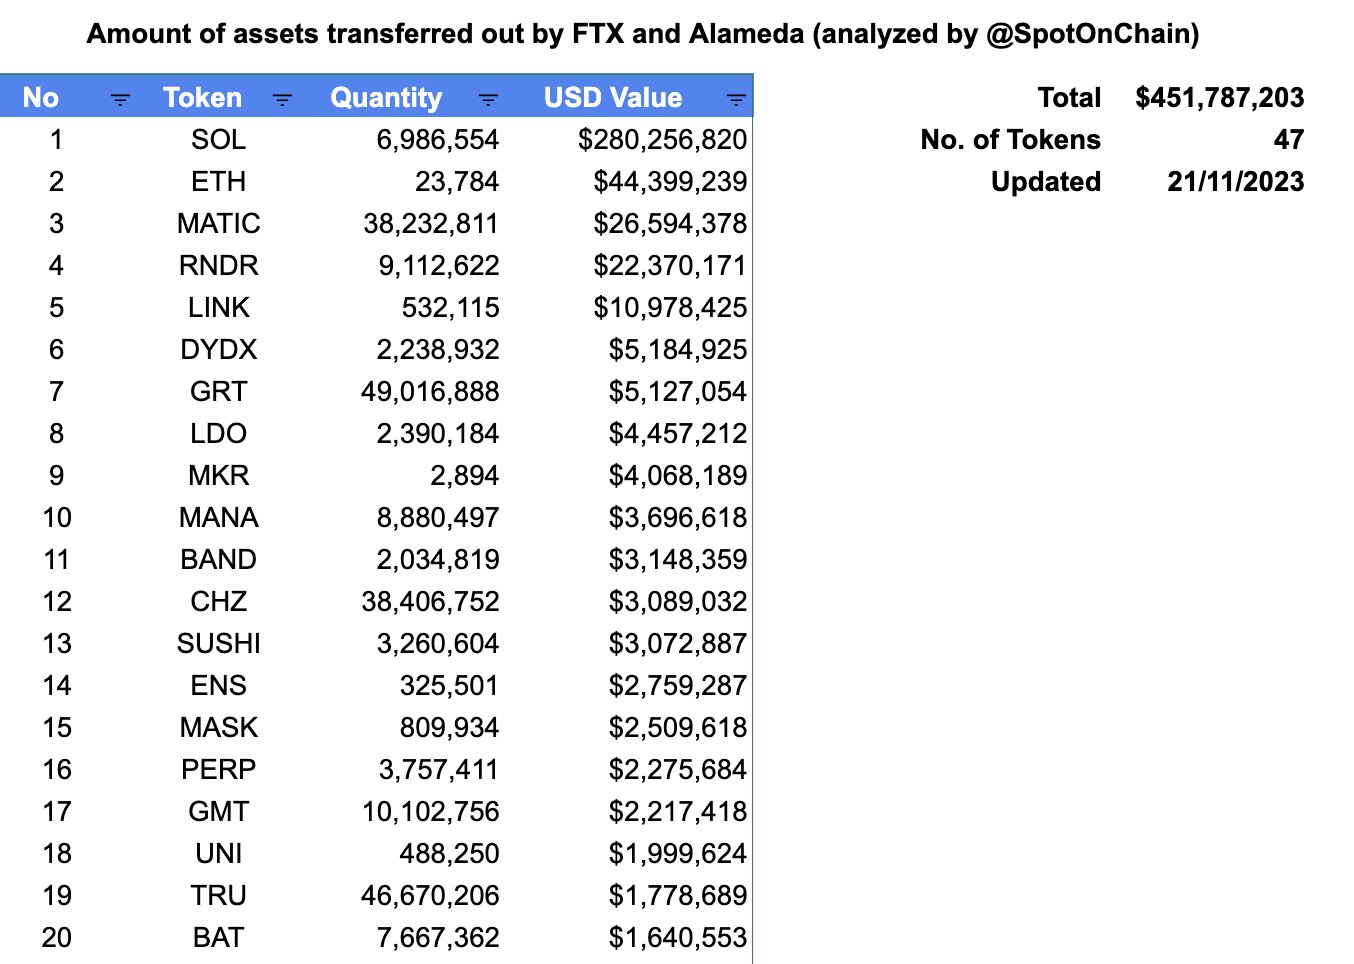The width and height of the screenshot is (1354, 964).
Task: Click the Quantity column filter icon
Action: point(488,99)
